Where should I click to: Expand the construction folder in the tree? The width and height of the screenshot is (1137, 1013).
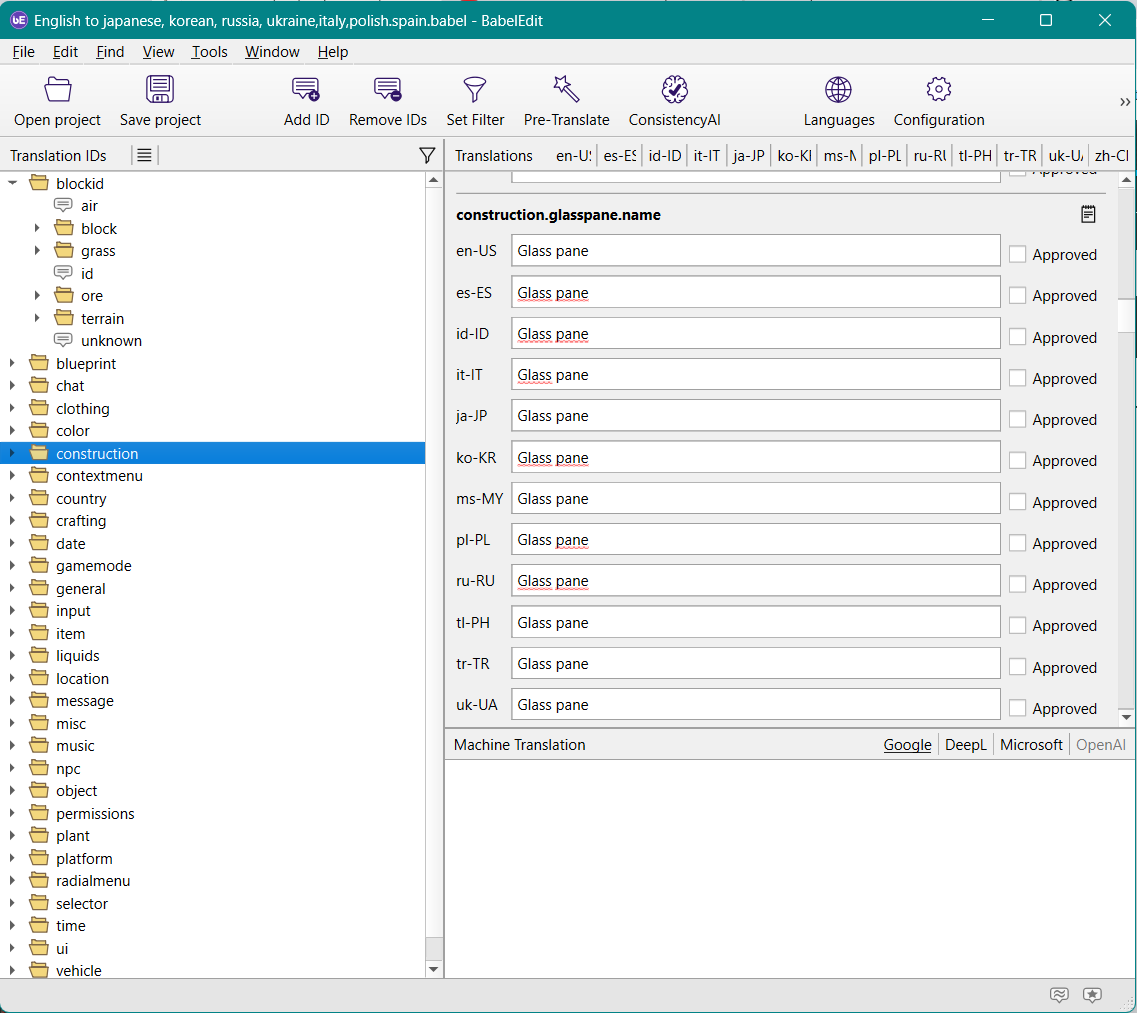13,454
